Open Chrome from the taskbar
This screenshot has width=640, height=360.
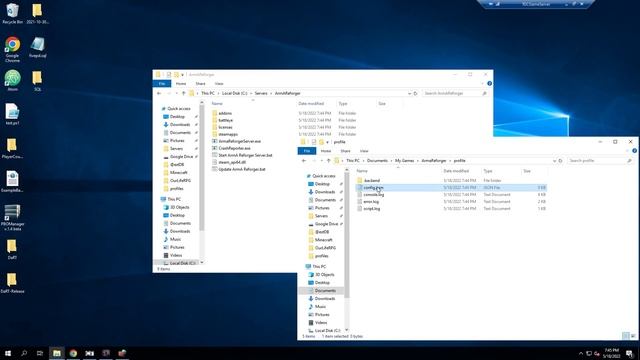tap(73, 353)
